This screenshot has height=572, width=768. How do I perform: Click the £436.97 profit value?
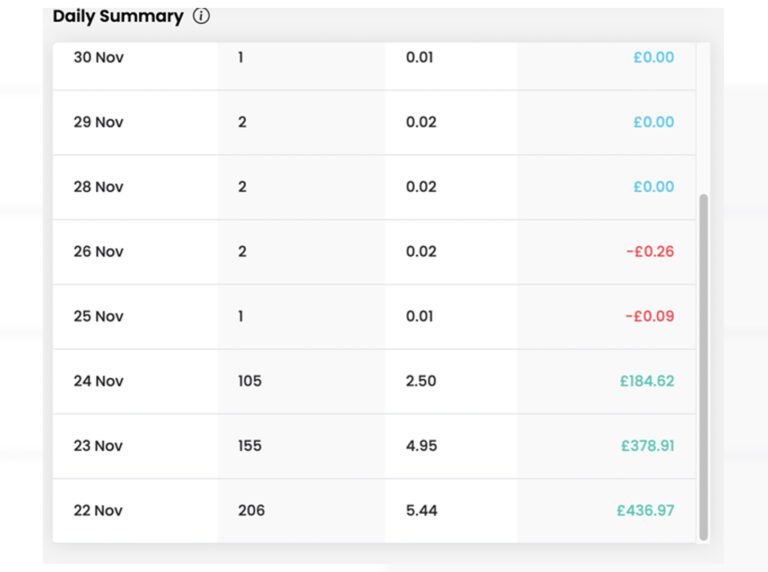[x=645, y=510]
